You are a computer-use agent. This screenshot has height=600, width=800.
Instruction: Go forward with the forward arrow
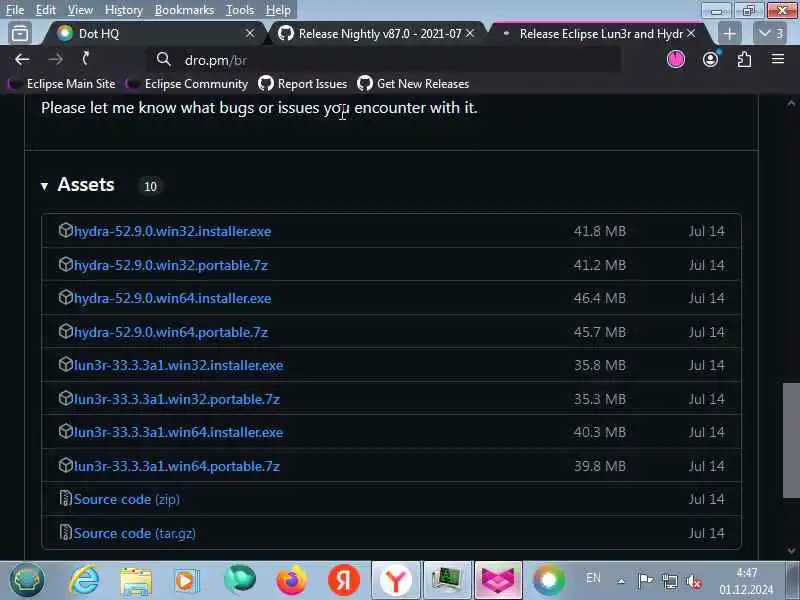coord(55,60)
